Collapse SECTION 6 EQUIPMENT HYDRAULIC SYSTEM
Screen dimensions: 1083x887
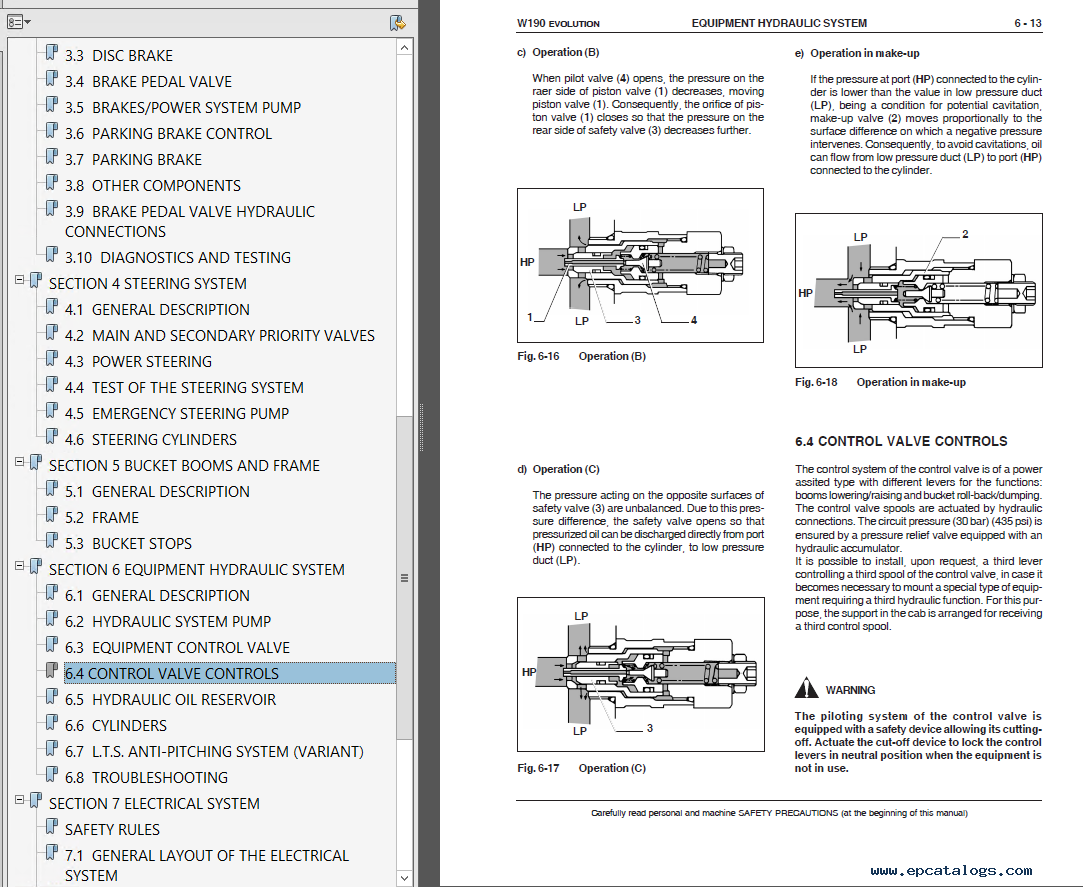(x=19, y=566)
